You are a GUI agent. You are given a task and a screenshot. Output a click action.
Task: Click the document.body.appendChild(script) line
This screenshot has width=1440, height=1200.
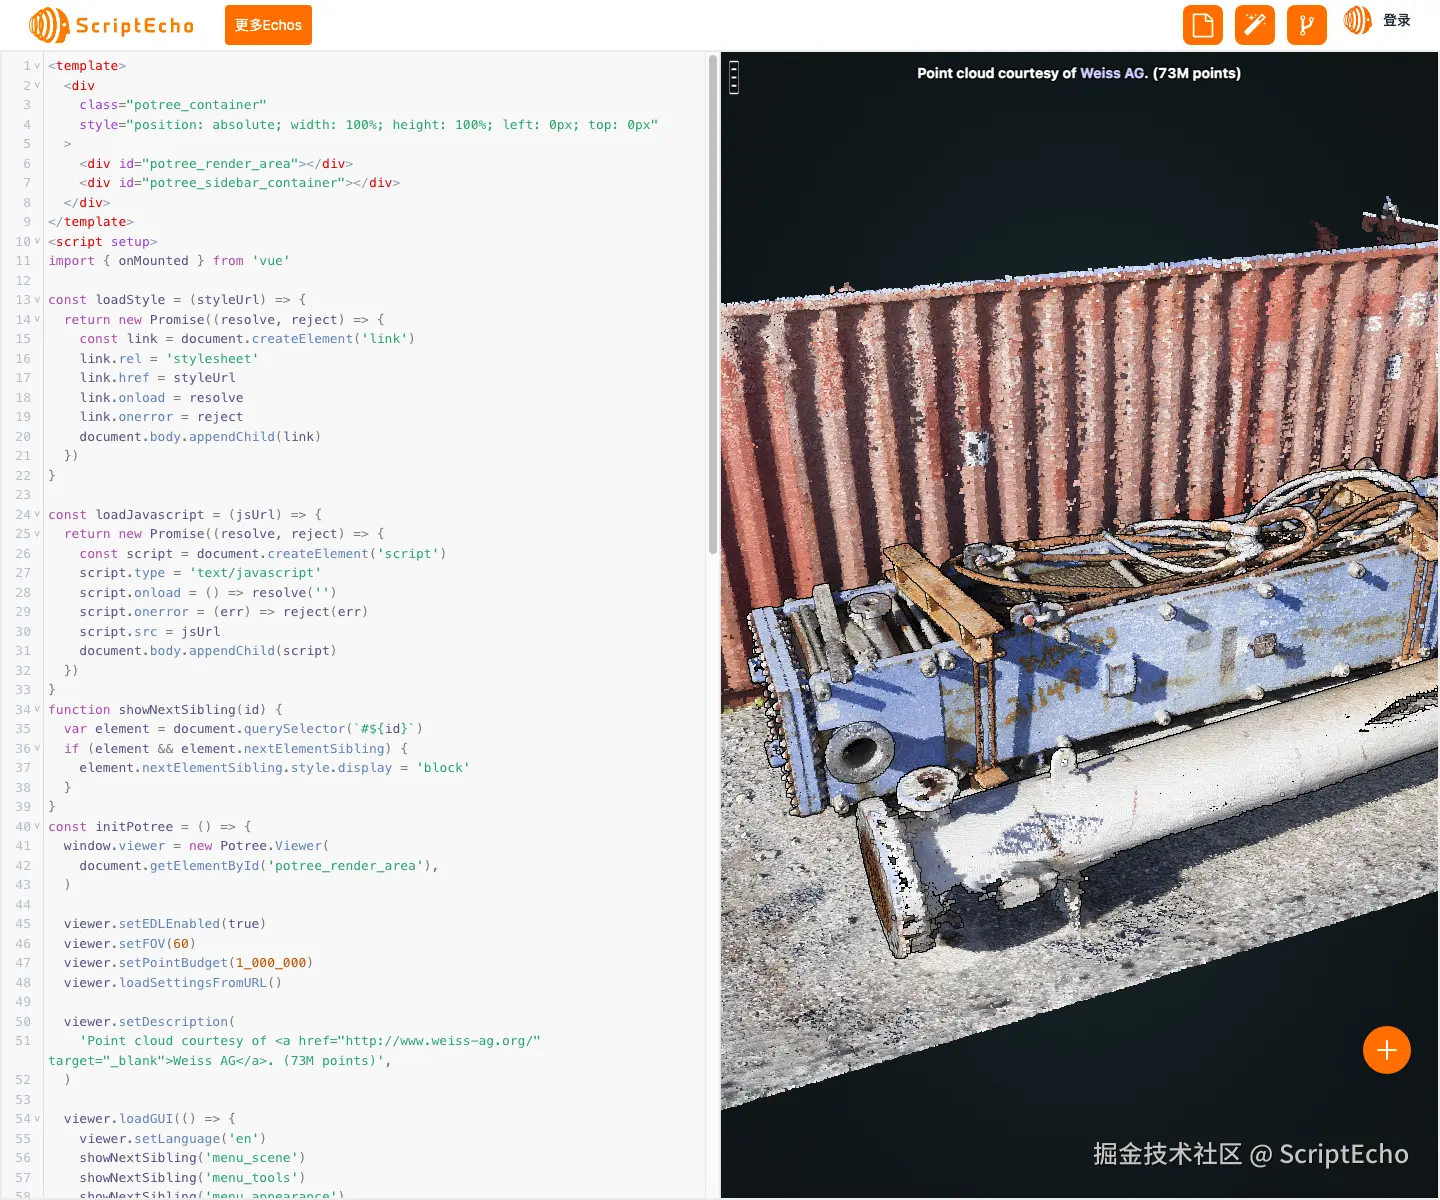pyautogui.click(x=208, y=651)
